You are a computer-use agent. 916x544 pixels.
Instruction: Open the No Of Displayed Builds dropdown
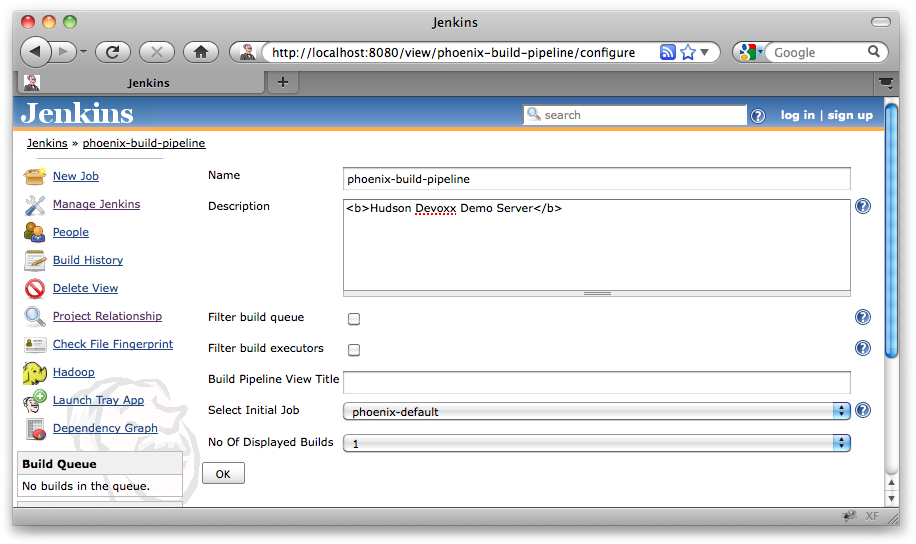[x=596, y=443]
